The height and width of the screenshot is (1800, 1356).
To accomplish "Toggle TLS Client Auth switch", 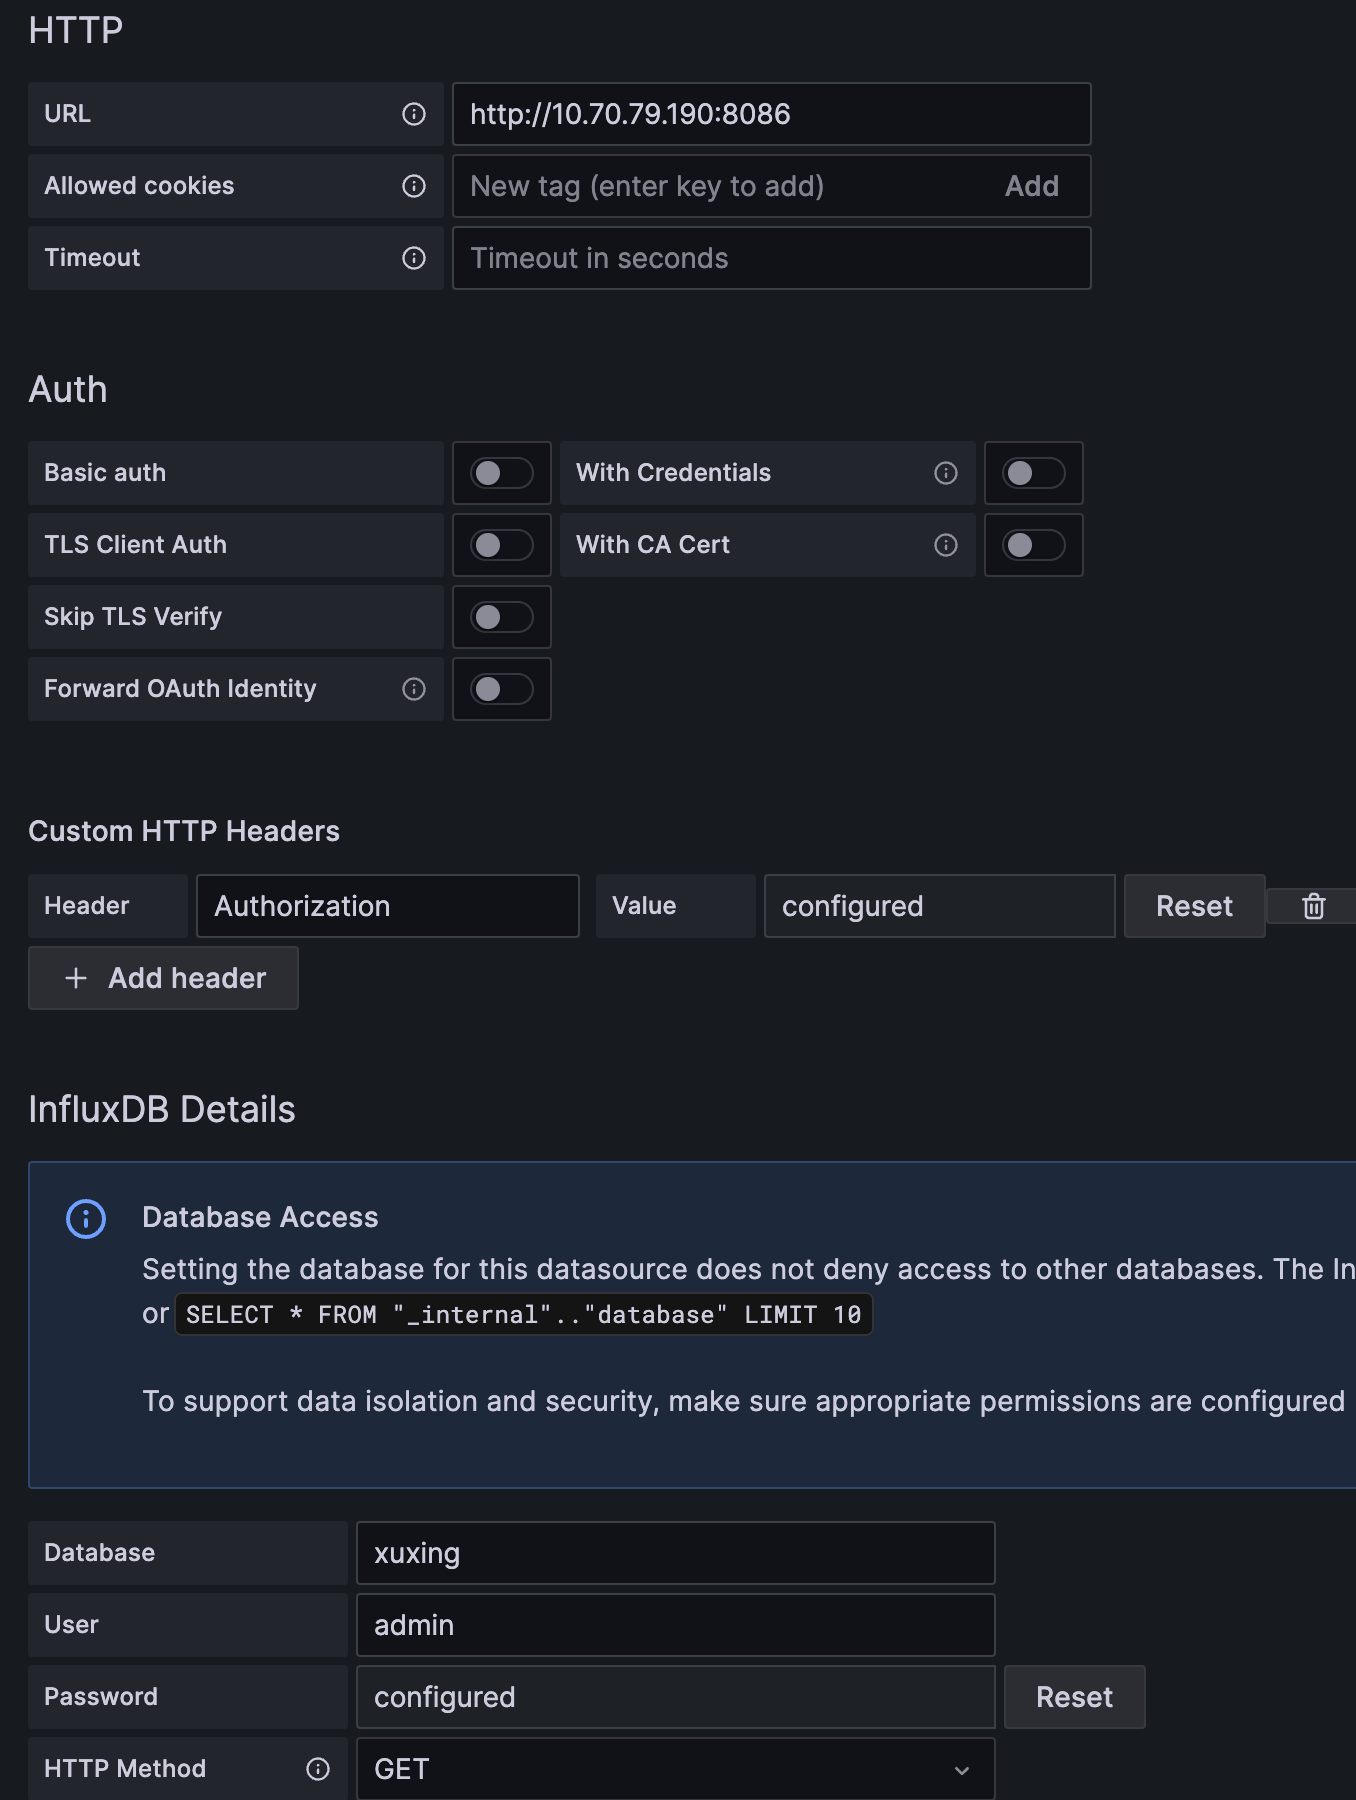I will pyautogui.click(x=502, y=545).
